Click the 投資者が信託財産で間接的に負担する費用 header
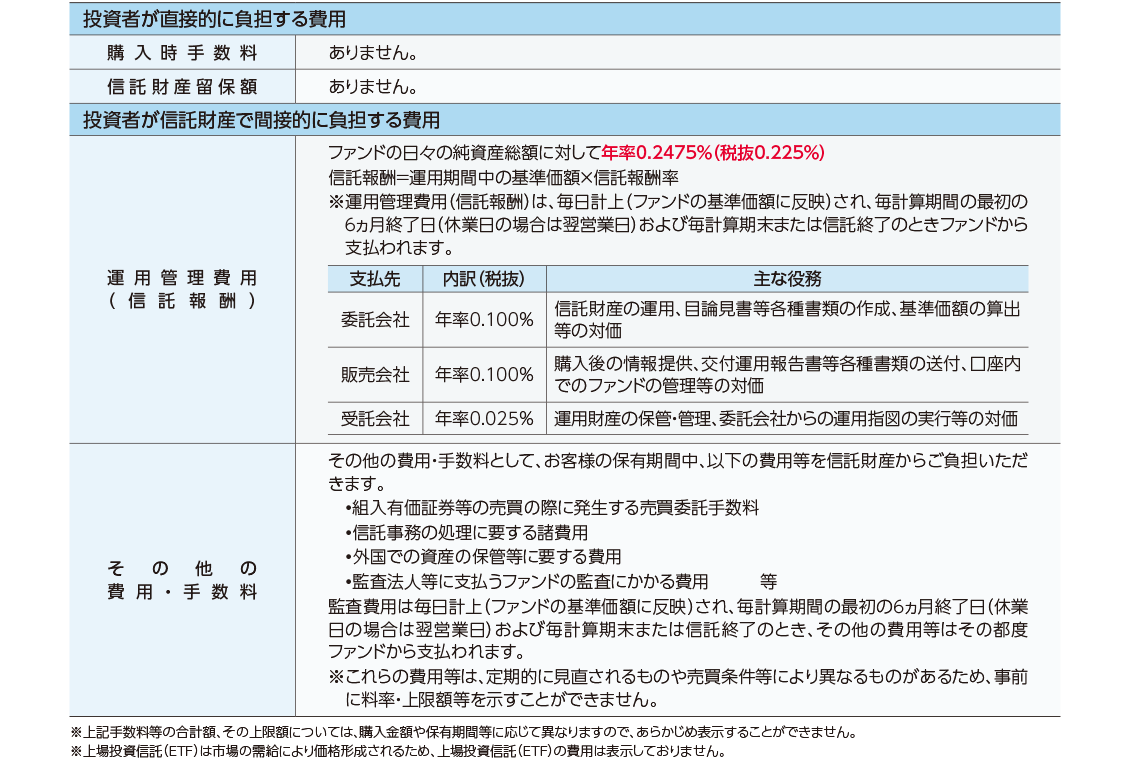1130x759 pixels. click(261, 120)
